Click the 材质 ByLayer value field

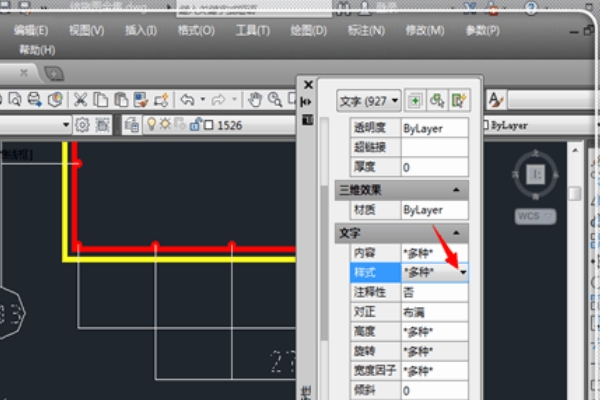point(434,210)
